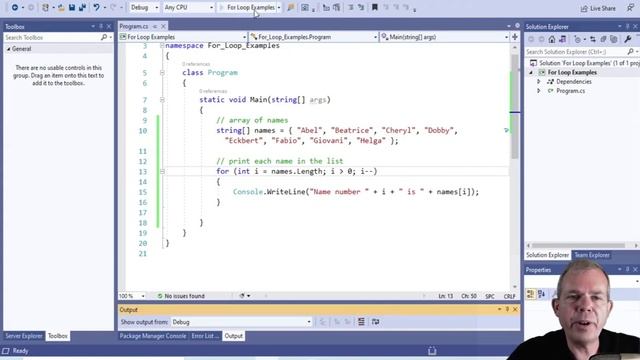
Task: Open the Any CPU platform dropdown
Action: [188, 7]
